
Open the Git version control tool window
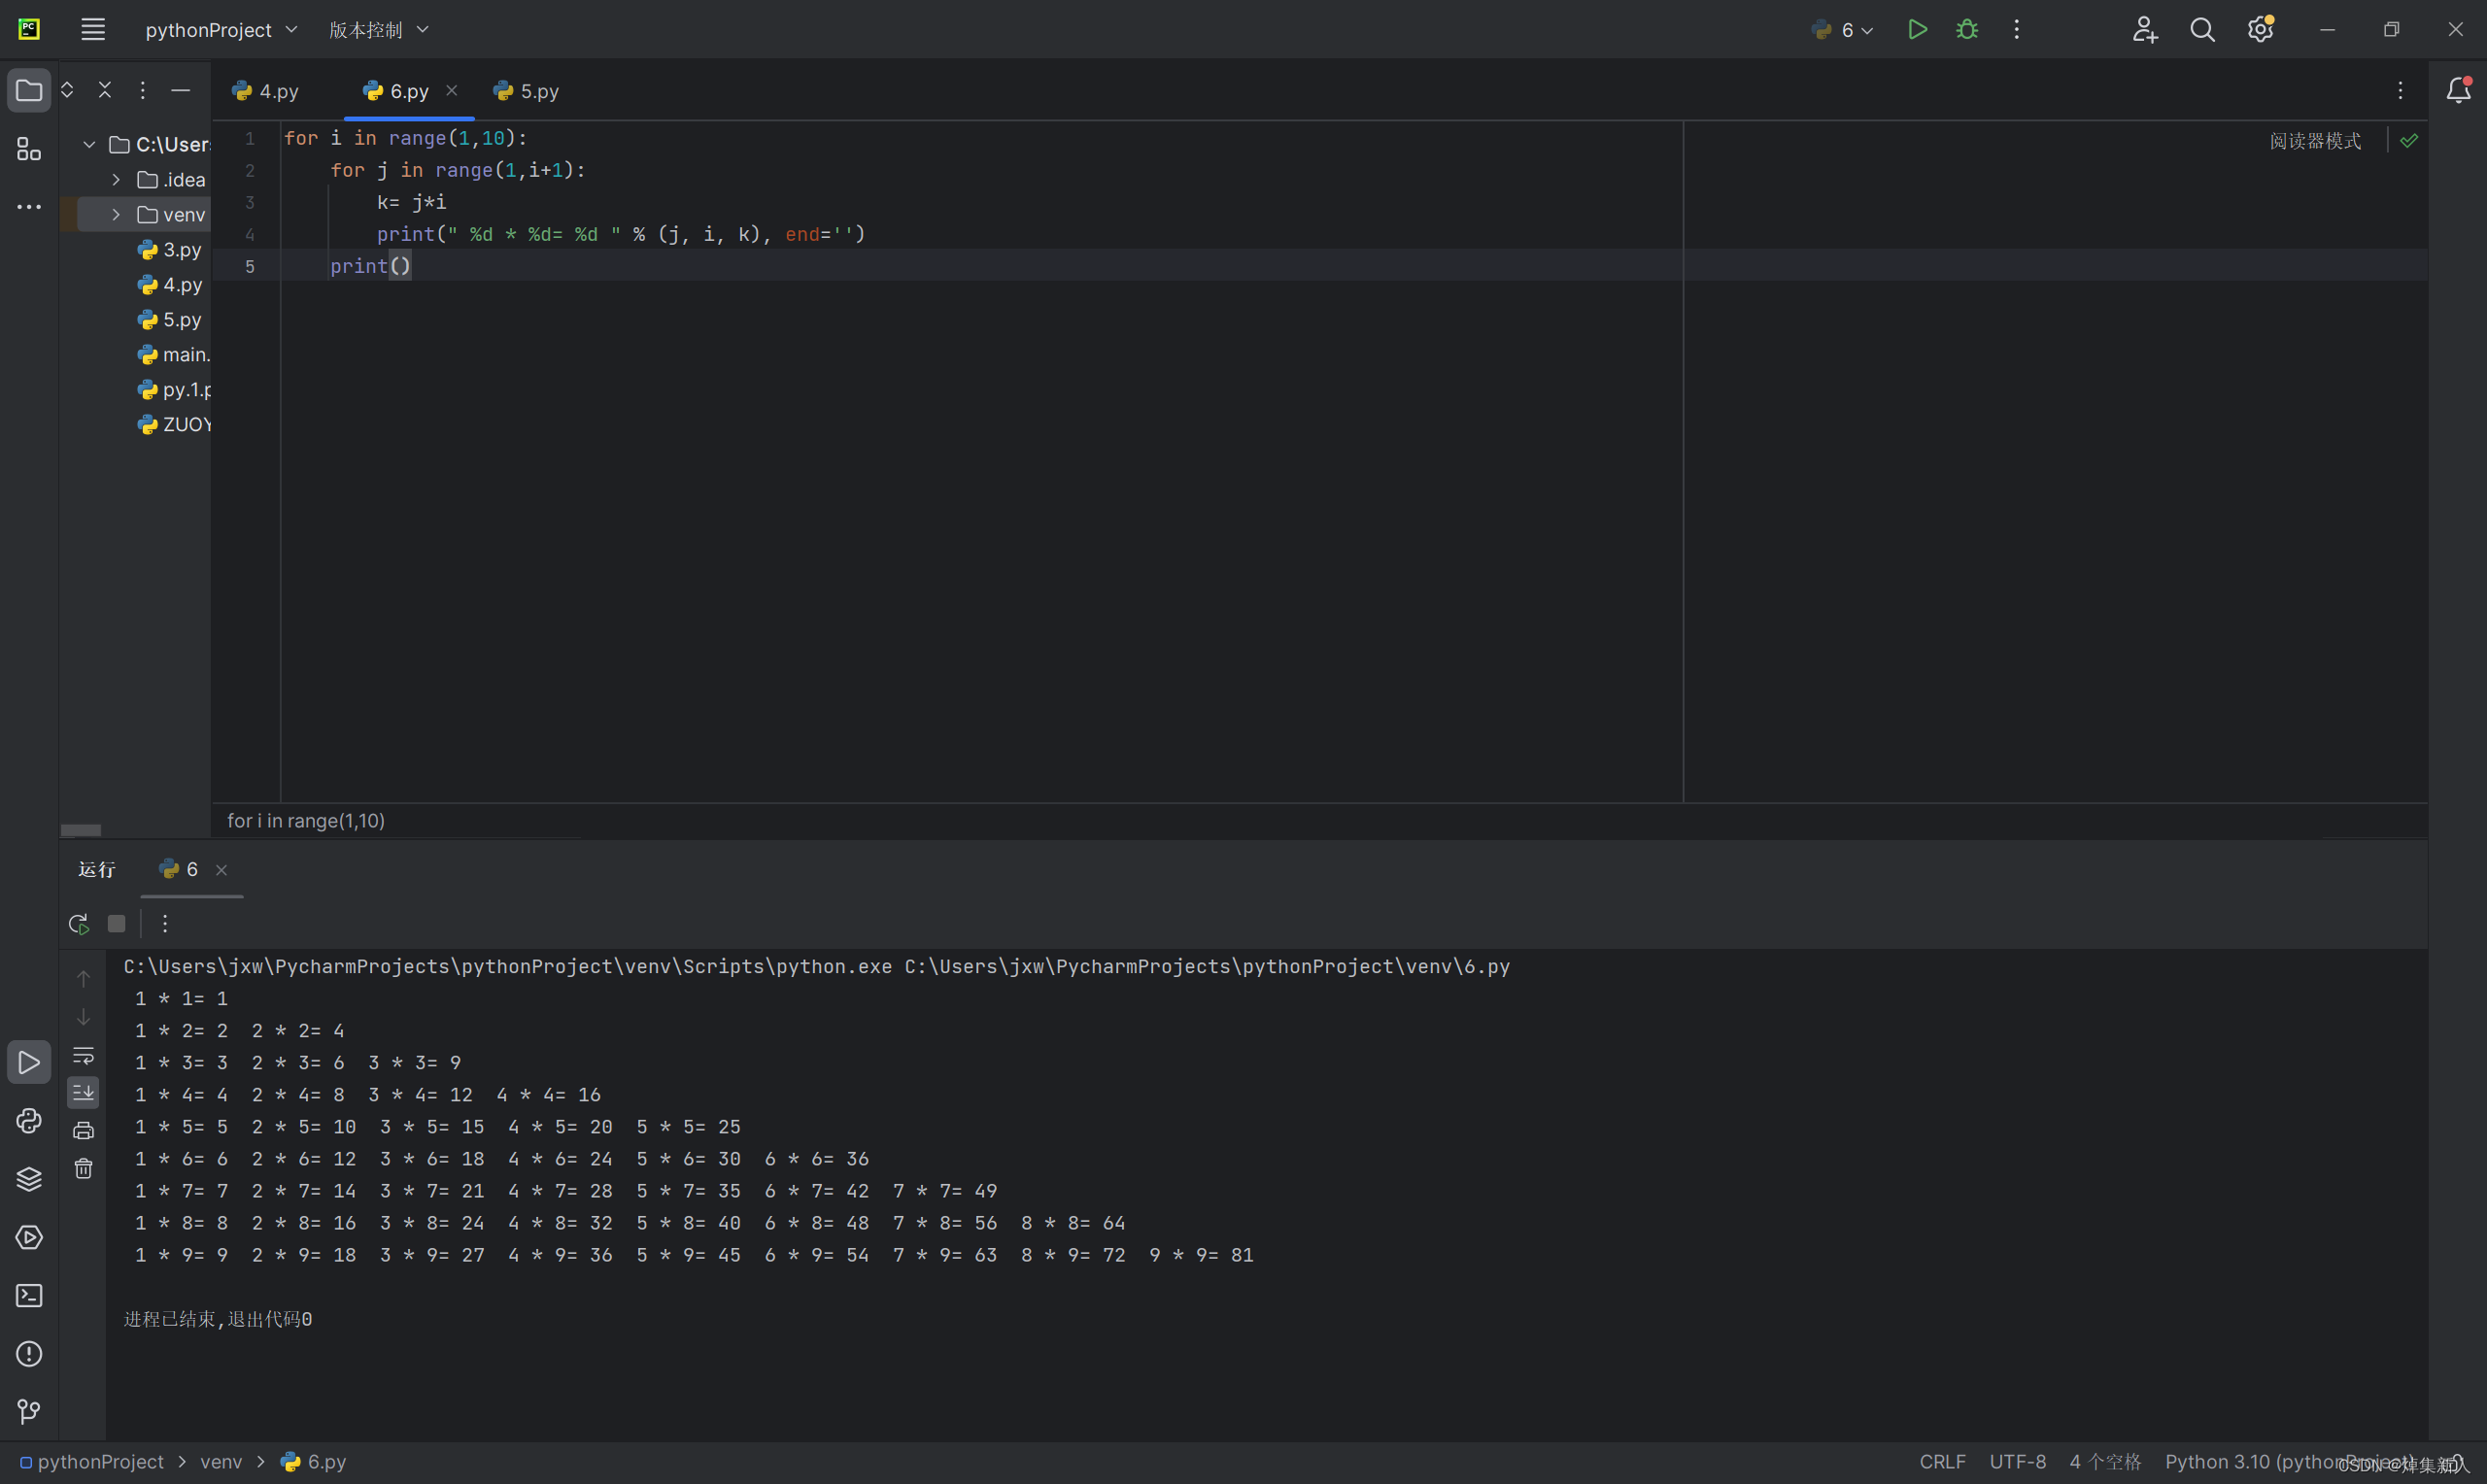[29, 1412]
